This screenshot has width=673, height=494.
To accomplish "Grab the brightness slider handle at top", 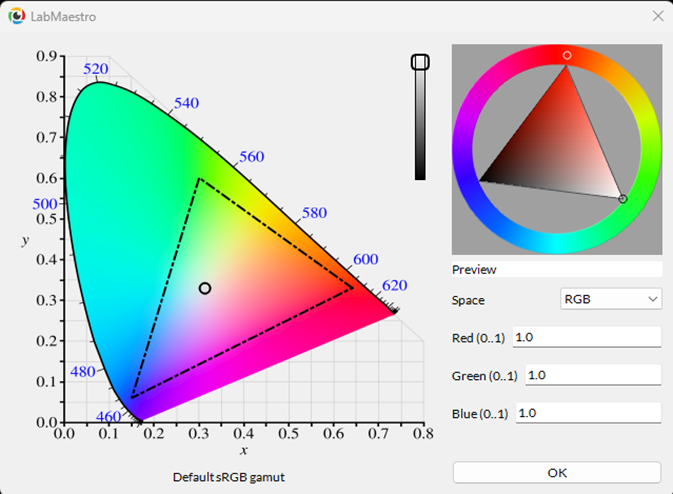I will 420,62.
